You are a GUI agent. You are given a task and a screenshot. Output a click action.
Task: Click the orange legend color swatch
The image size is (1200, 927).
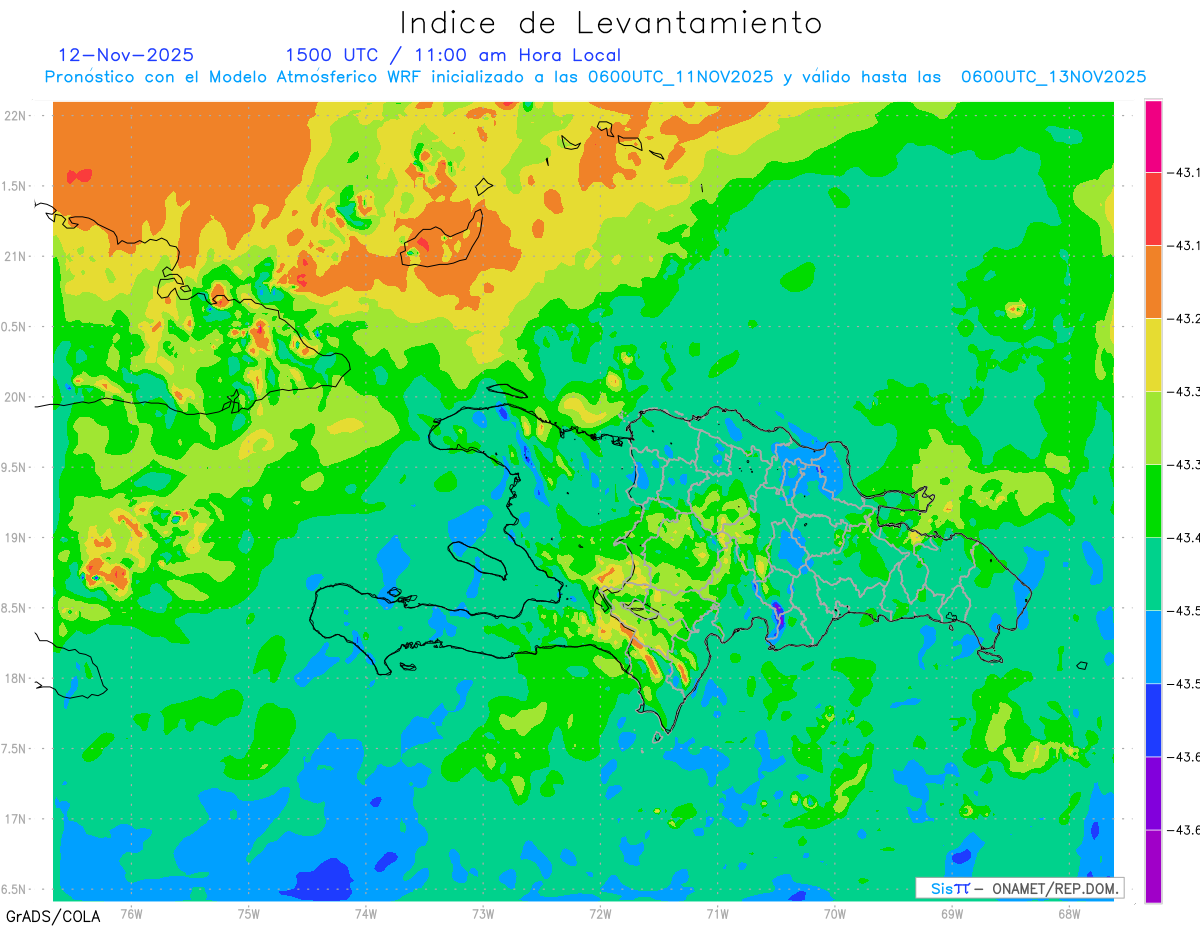pyautogui.click(x=1153, y=282)
